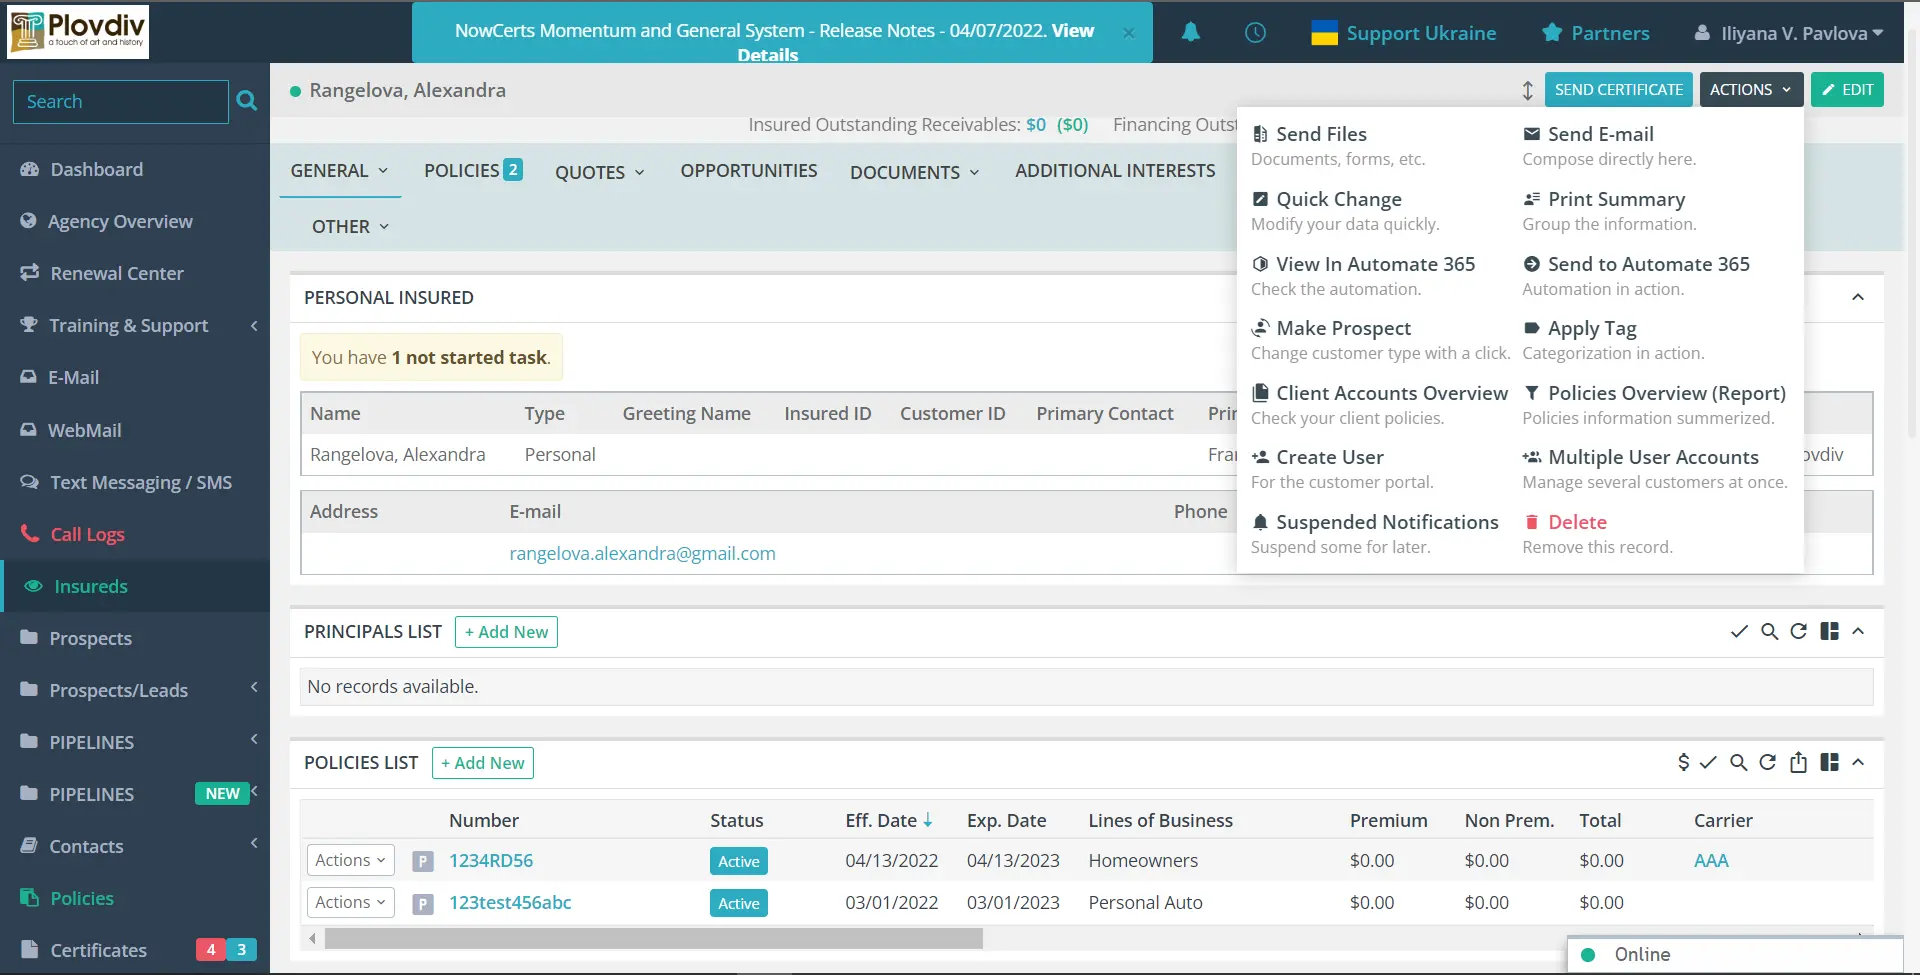The image size is (1920, 975).
Task: Export Policies List using the share icon
Action: (1799, 762)
